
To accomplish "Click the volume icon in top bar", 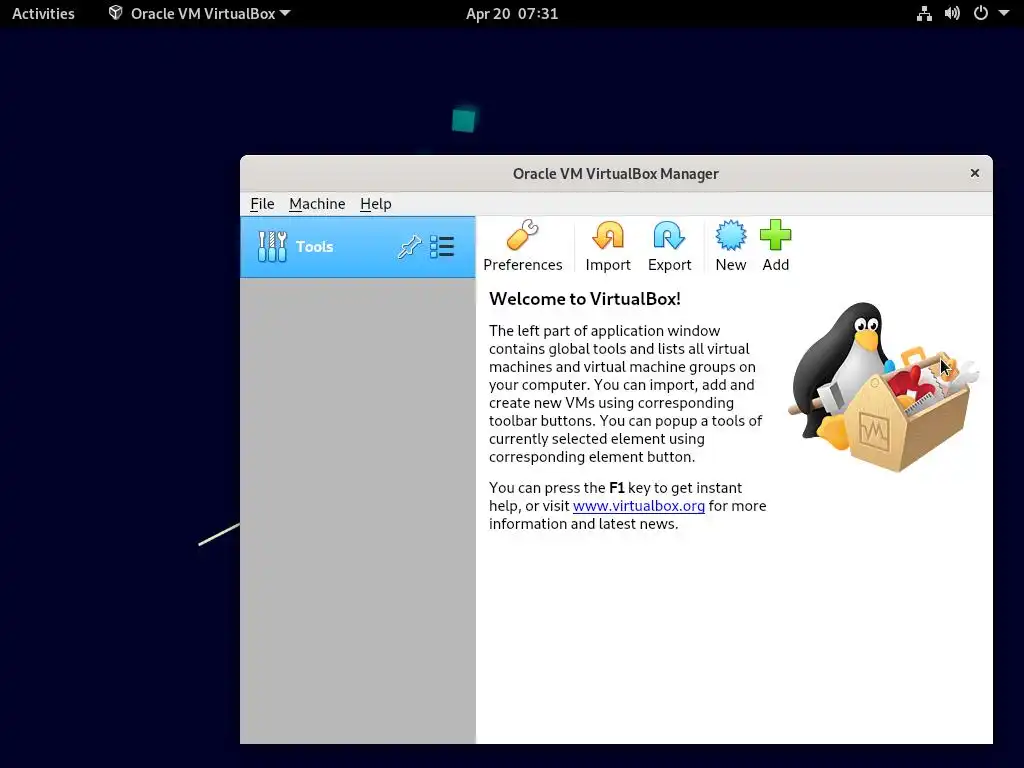I will click(952, 14).
